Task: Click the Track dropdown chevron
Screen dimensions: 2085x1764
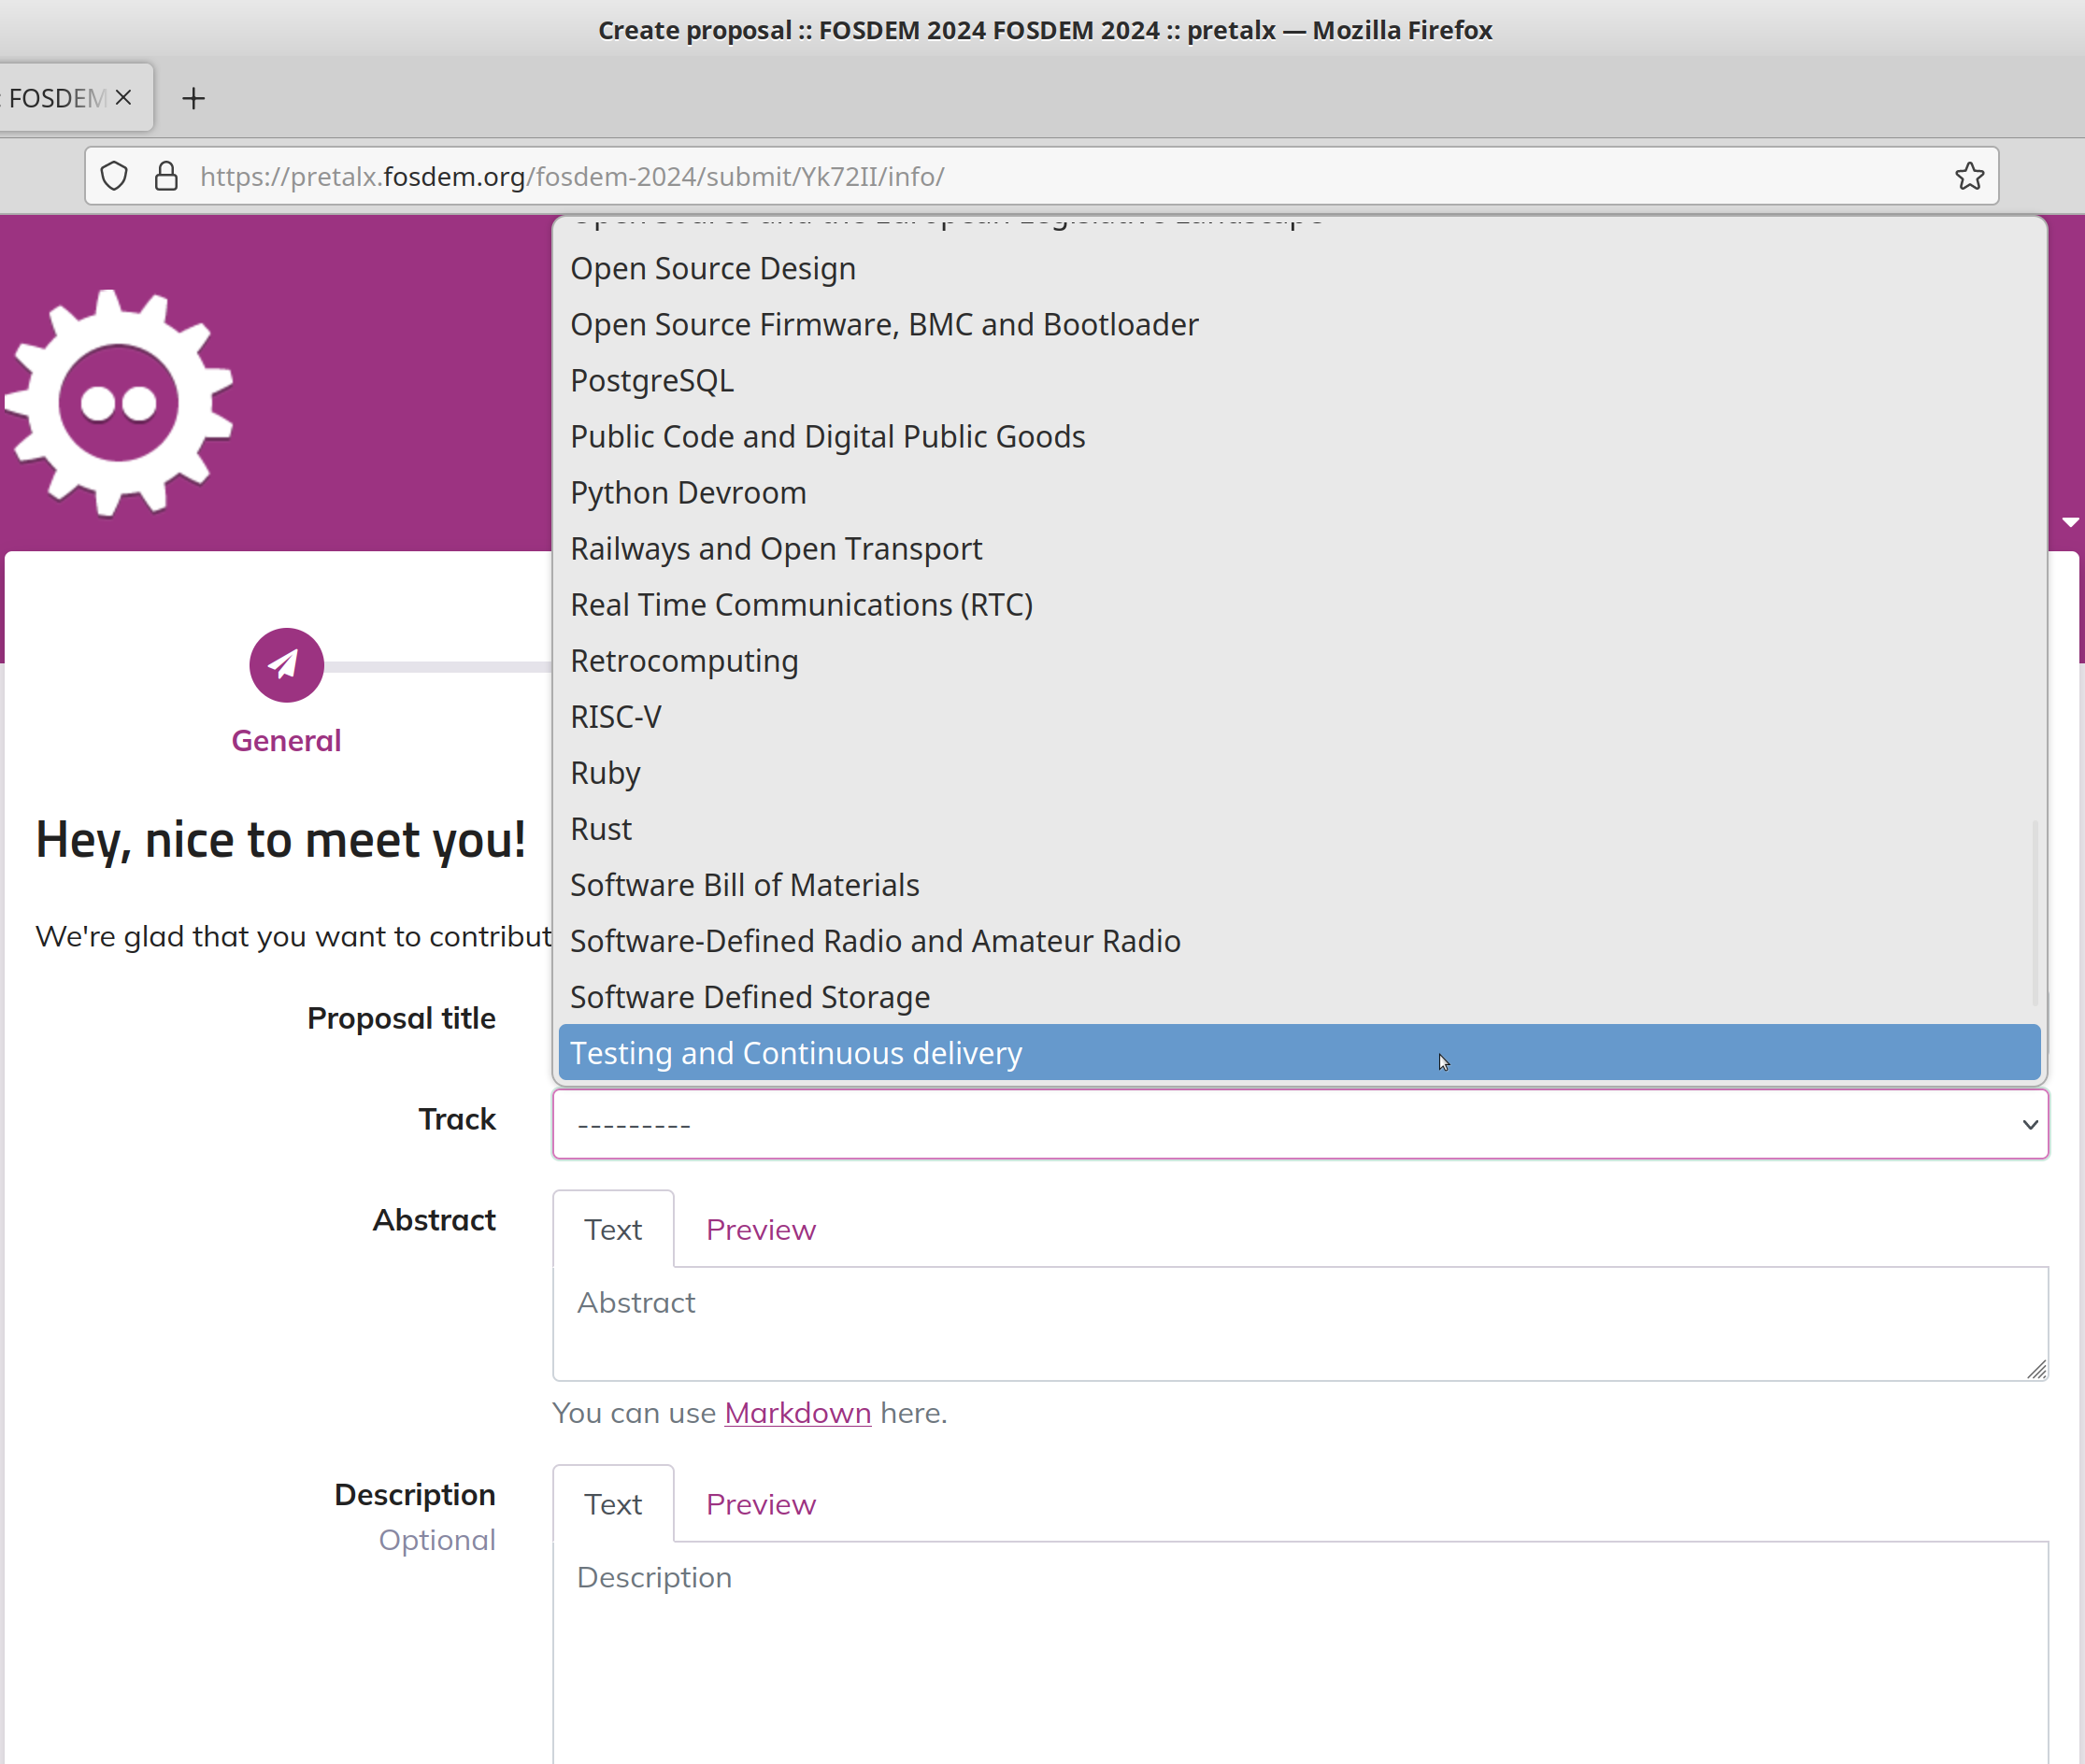Action: (x=2029, y=1124)
